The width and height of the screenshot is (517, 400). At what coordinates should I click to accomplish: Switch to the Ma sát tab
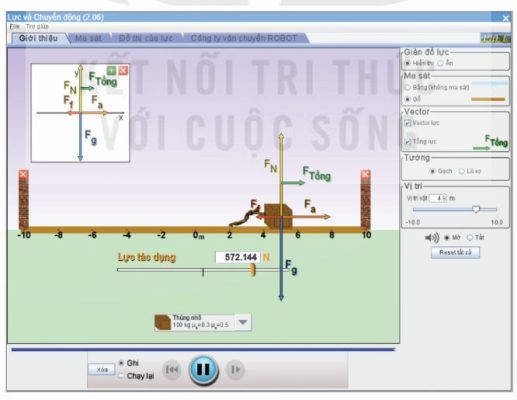(x=88, y=38)
